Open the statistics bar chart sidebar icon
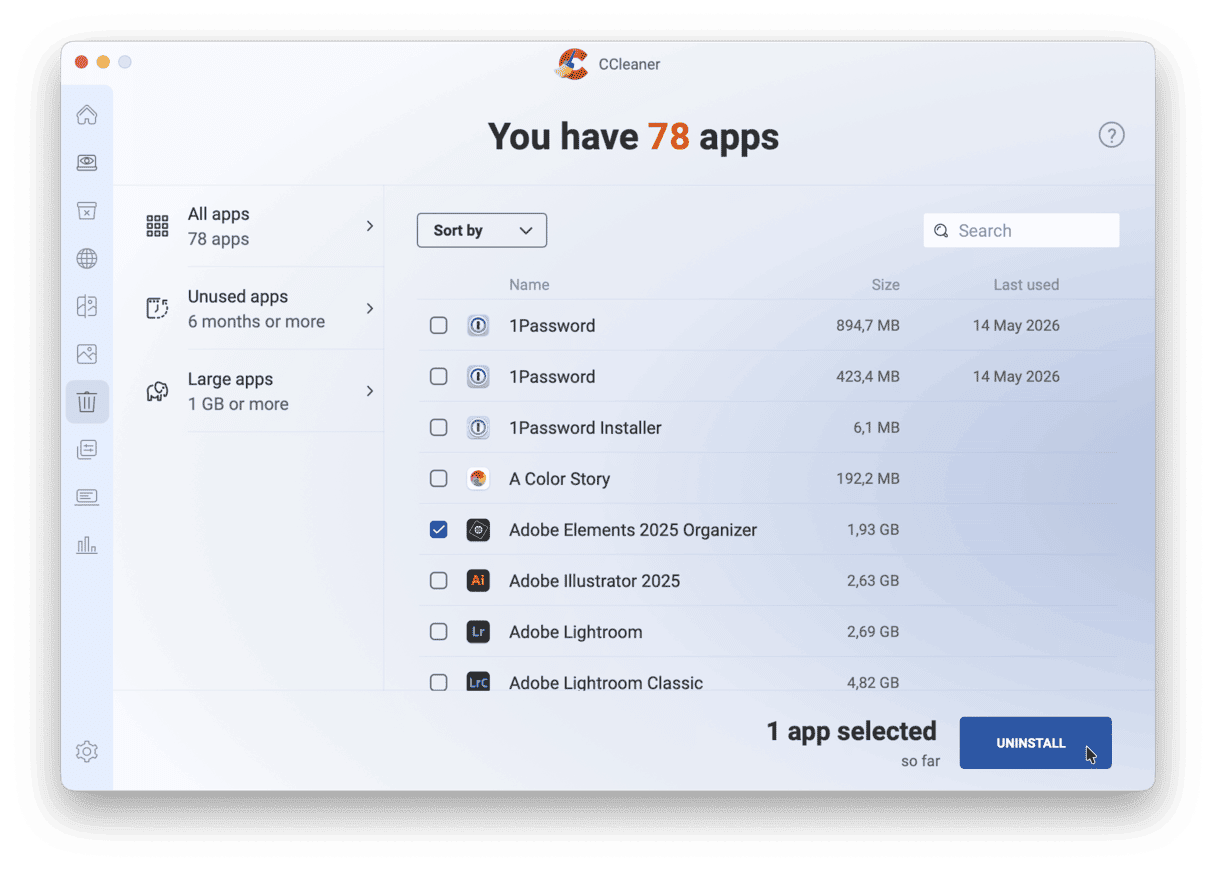This screenshot has width=1216, height=871. tap(87, 545)
